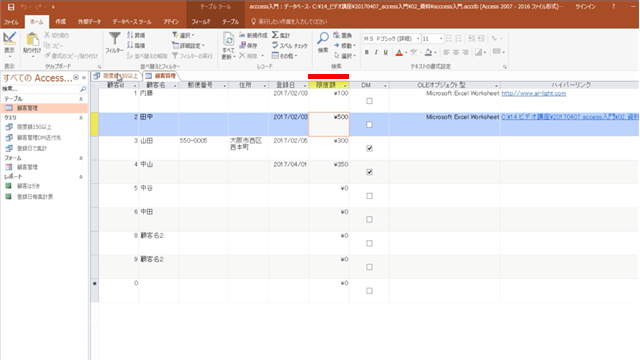The width and height of the screenshot is (640, 360).
Task: Open the 詳細設定 advanced filter button
Action: pos(188,45)
